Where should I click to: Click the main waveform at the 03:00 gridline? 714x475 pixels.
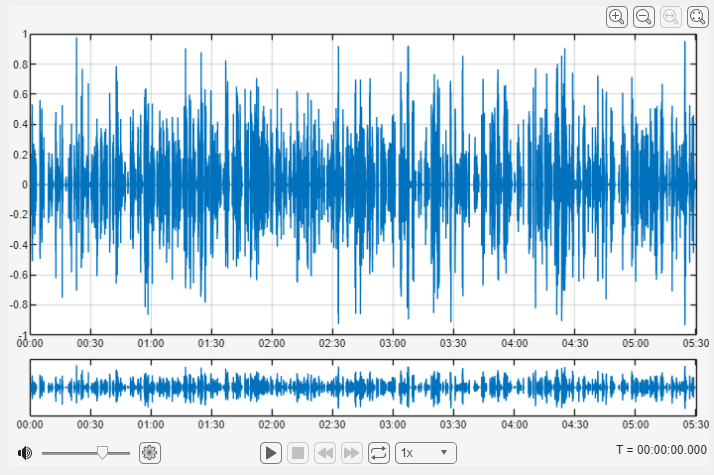tap(393, 184)
